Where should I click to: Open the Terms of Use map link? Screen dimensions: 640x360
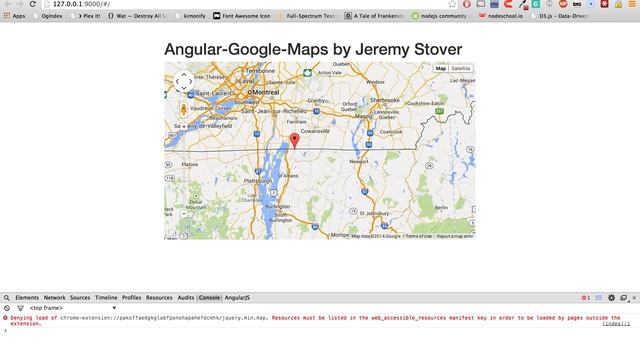coord(418,236)
